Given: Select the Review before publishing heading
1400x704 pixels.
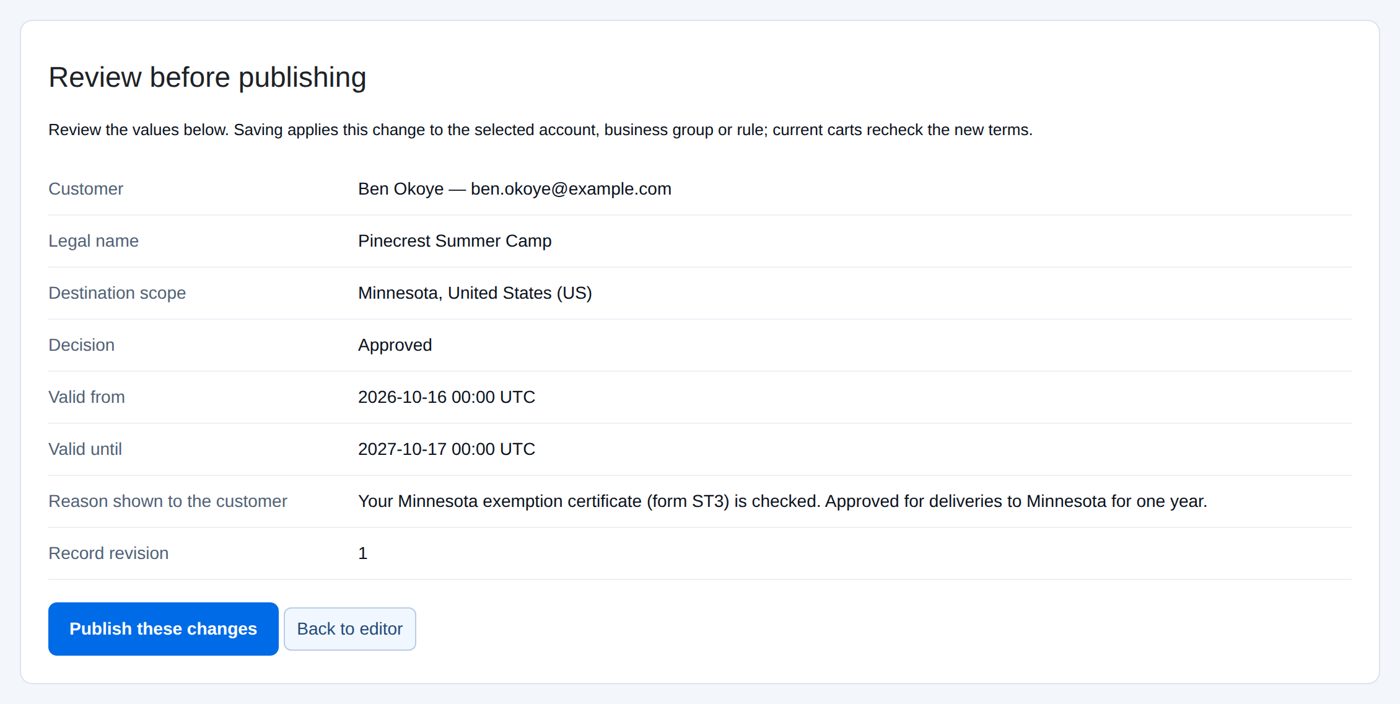Looking at the screenshot, I should pyautogui.click(x=207, y=77).
